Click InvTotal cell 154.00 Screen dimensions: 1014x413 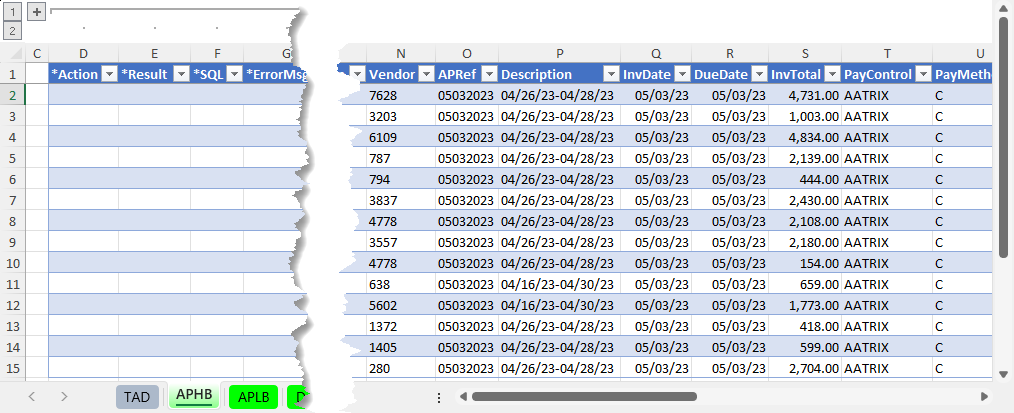(x=805, y=263)
